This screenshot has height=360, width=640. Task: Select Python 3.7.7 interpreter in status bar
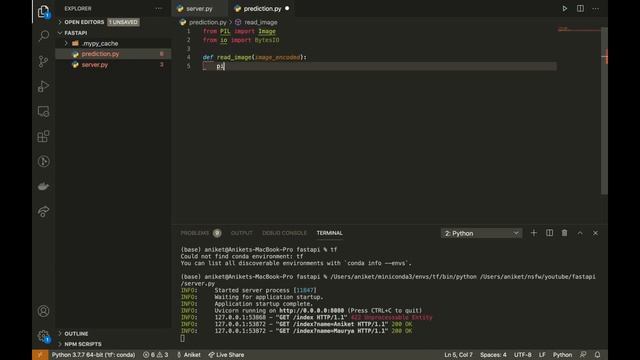(x=93, y=355)
